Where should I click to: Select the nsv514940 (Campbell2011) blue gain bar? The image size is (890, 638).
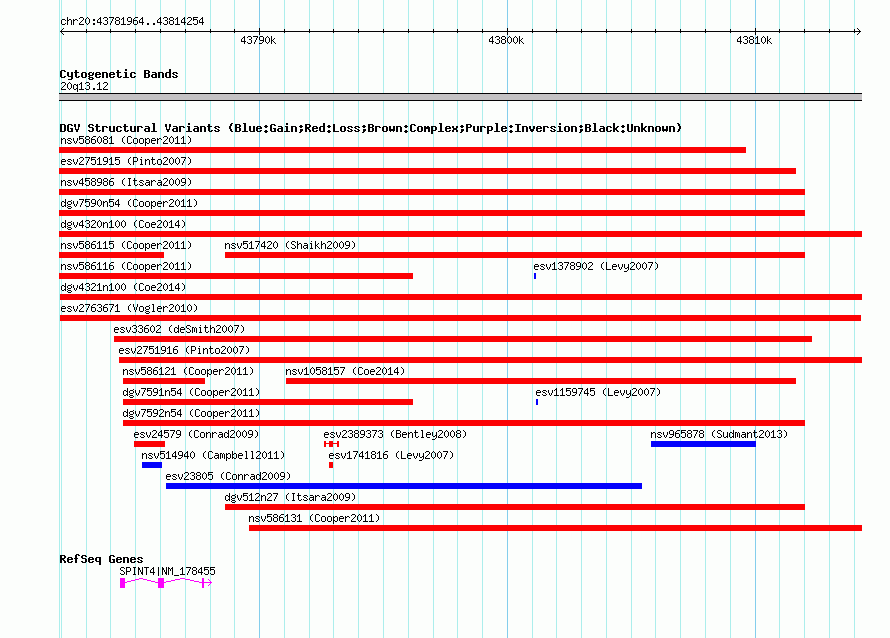(152, 465)
